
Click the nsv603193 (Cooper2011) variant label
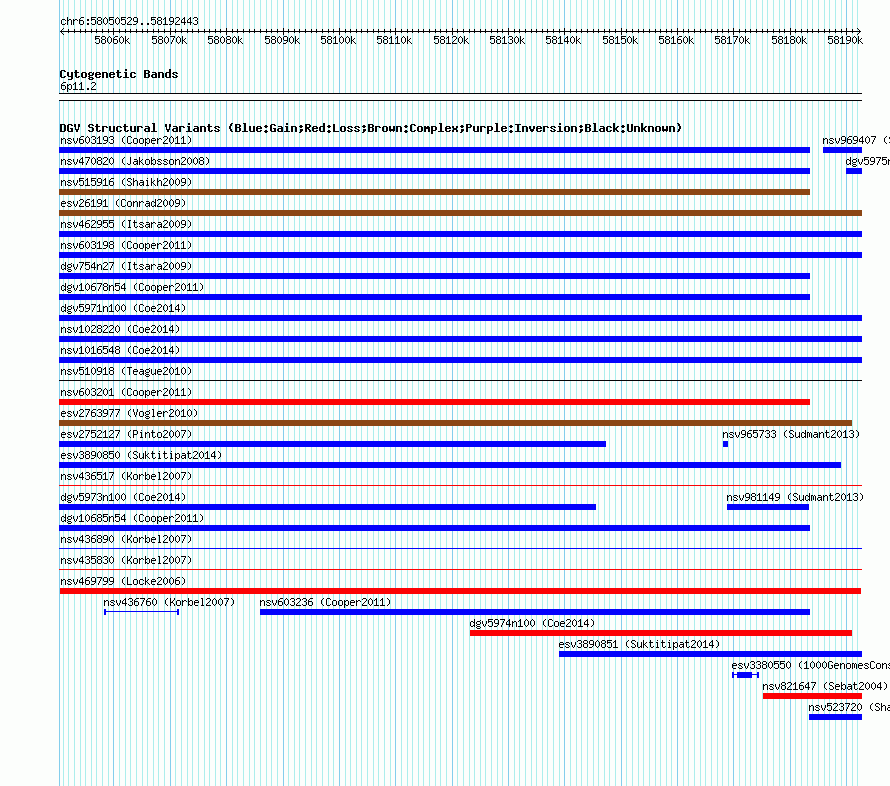[126, 140]
